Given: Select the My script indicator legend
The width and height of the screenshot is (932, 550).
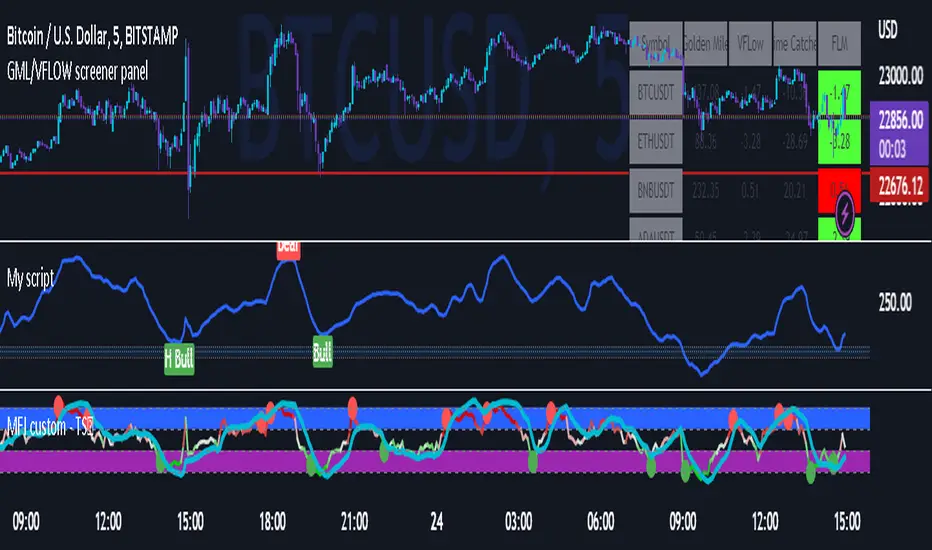Looking at the screenshot, I should pyautogui.click(x=30, y=278).
